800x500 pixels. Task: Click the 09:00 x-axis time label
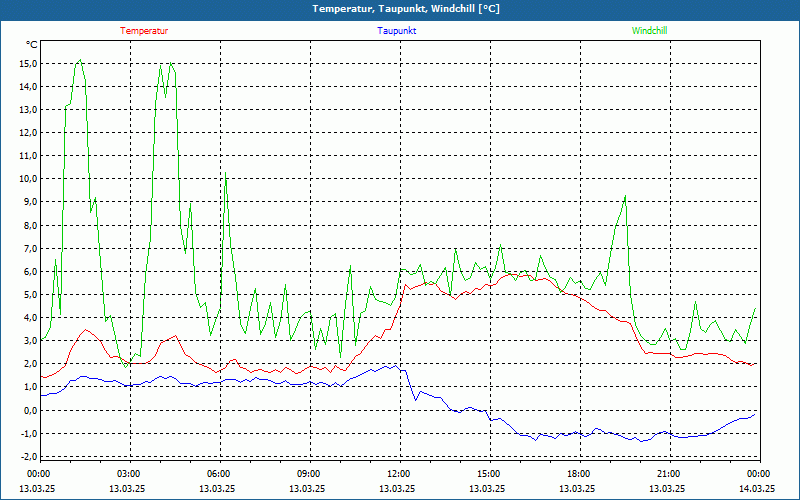point(310,474)
